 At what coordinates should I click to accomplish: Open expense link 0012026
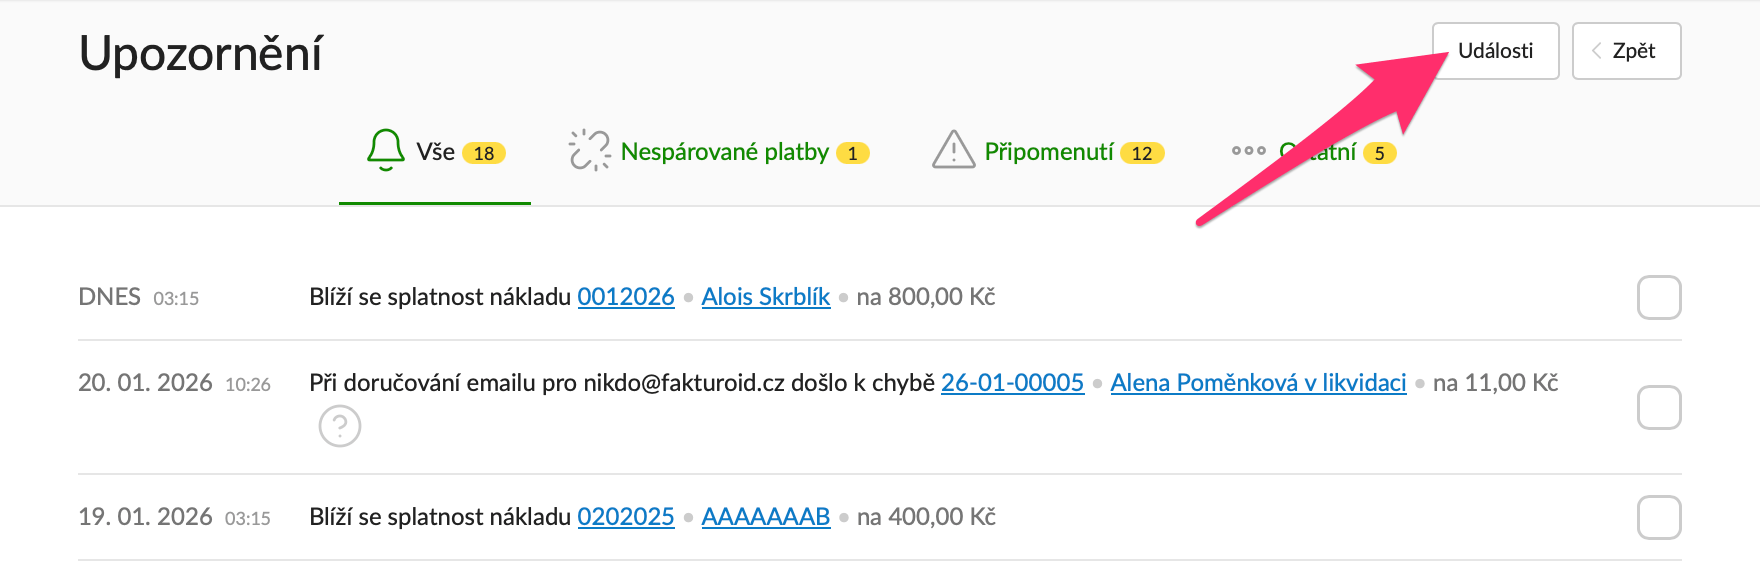[x=626, y=297]
